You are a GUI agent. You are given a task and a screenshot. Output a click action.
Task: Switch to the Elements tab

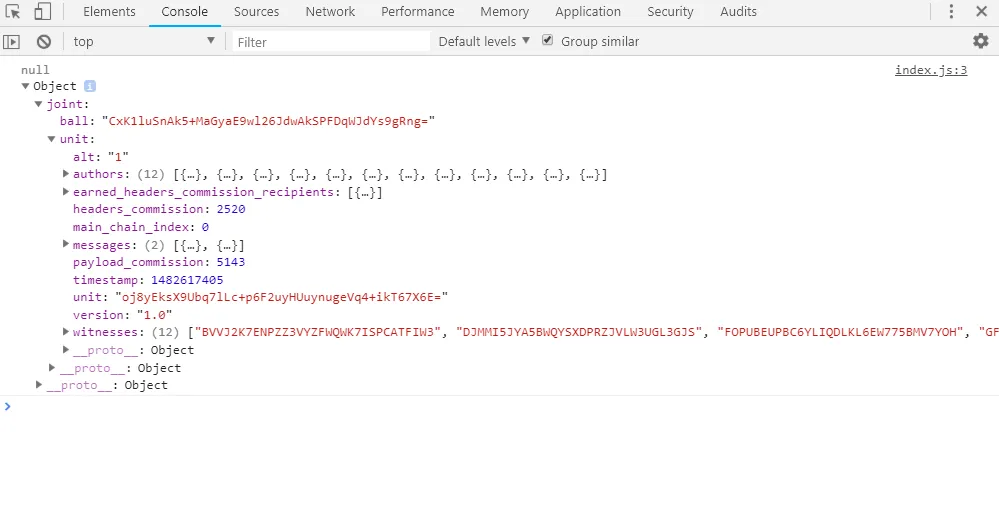(x=109, y=11)
